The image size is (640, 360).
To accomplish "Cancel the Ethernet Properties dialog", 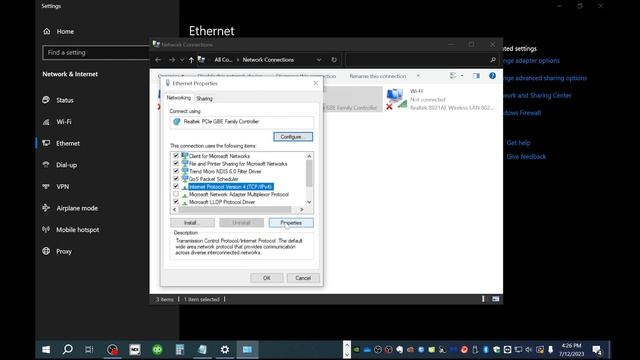I will pyautogui.click(x=303, y=278).
